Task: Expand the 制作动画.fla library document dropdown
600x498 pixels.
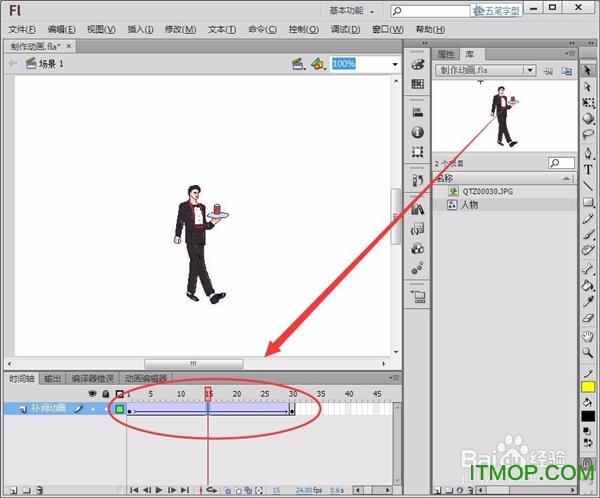Action: coord(530,71)
